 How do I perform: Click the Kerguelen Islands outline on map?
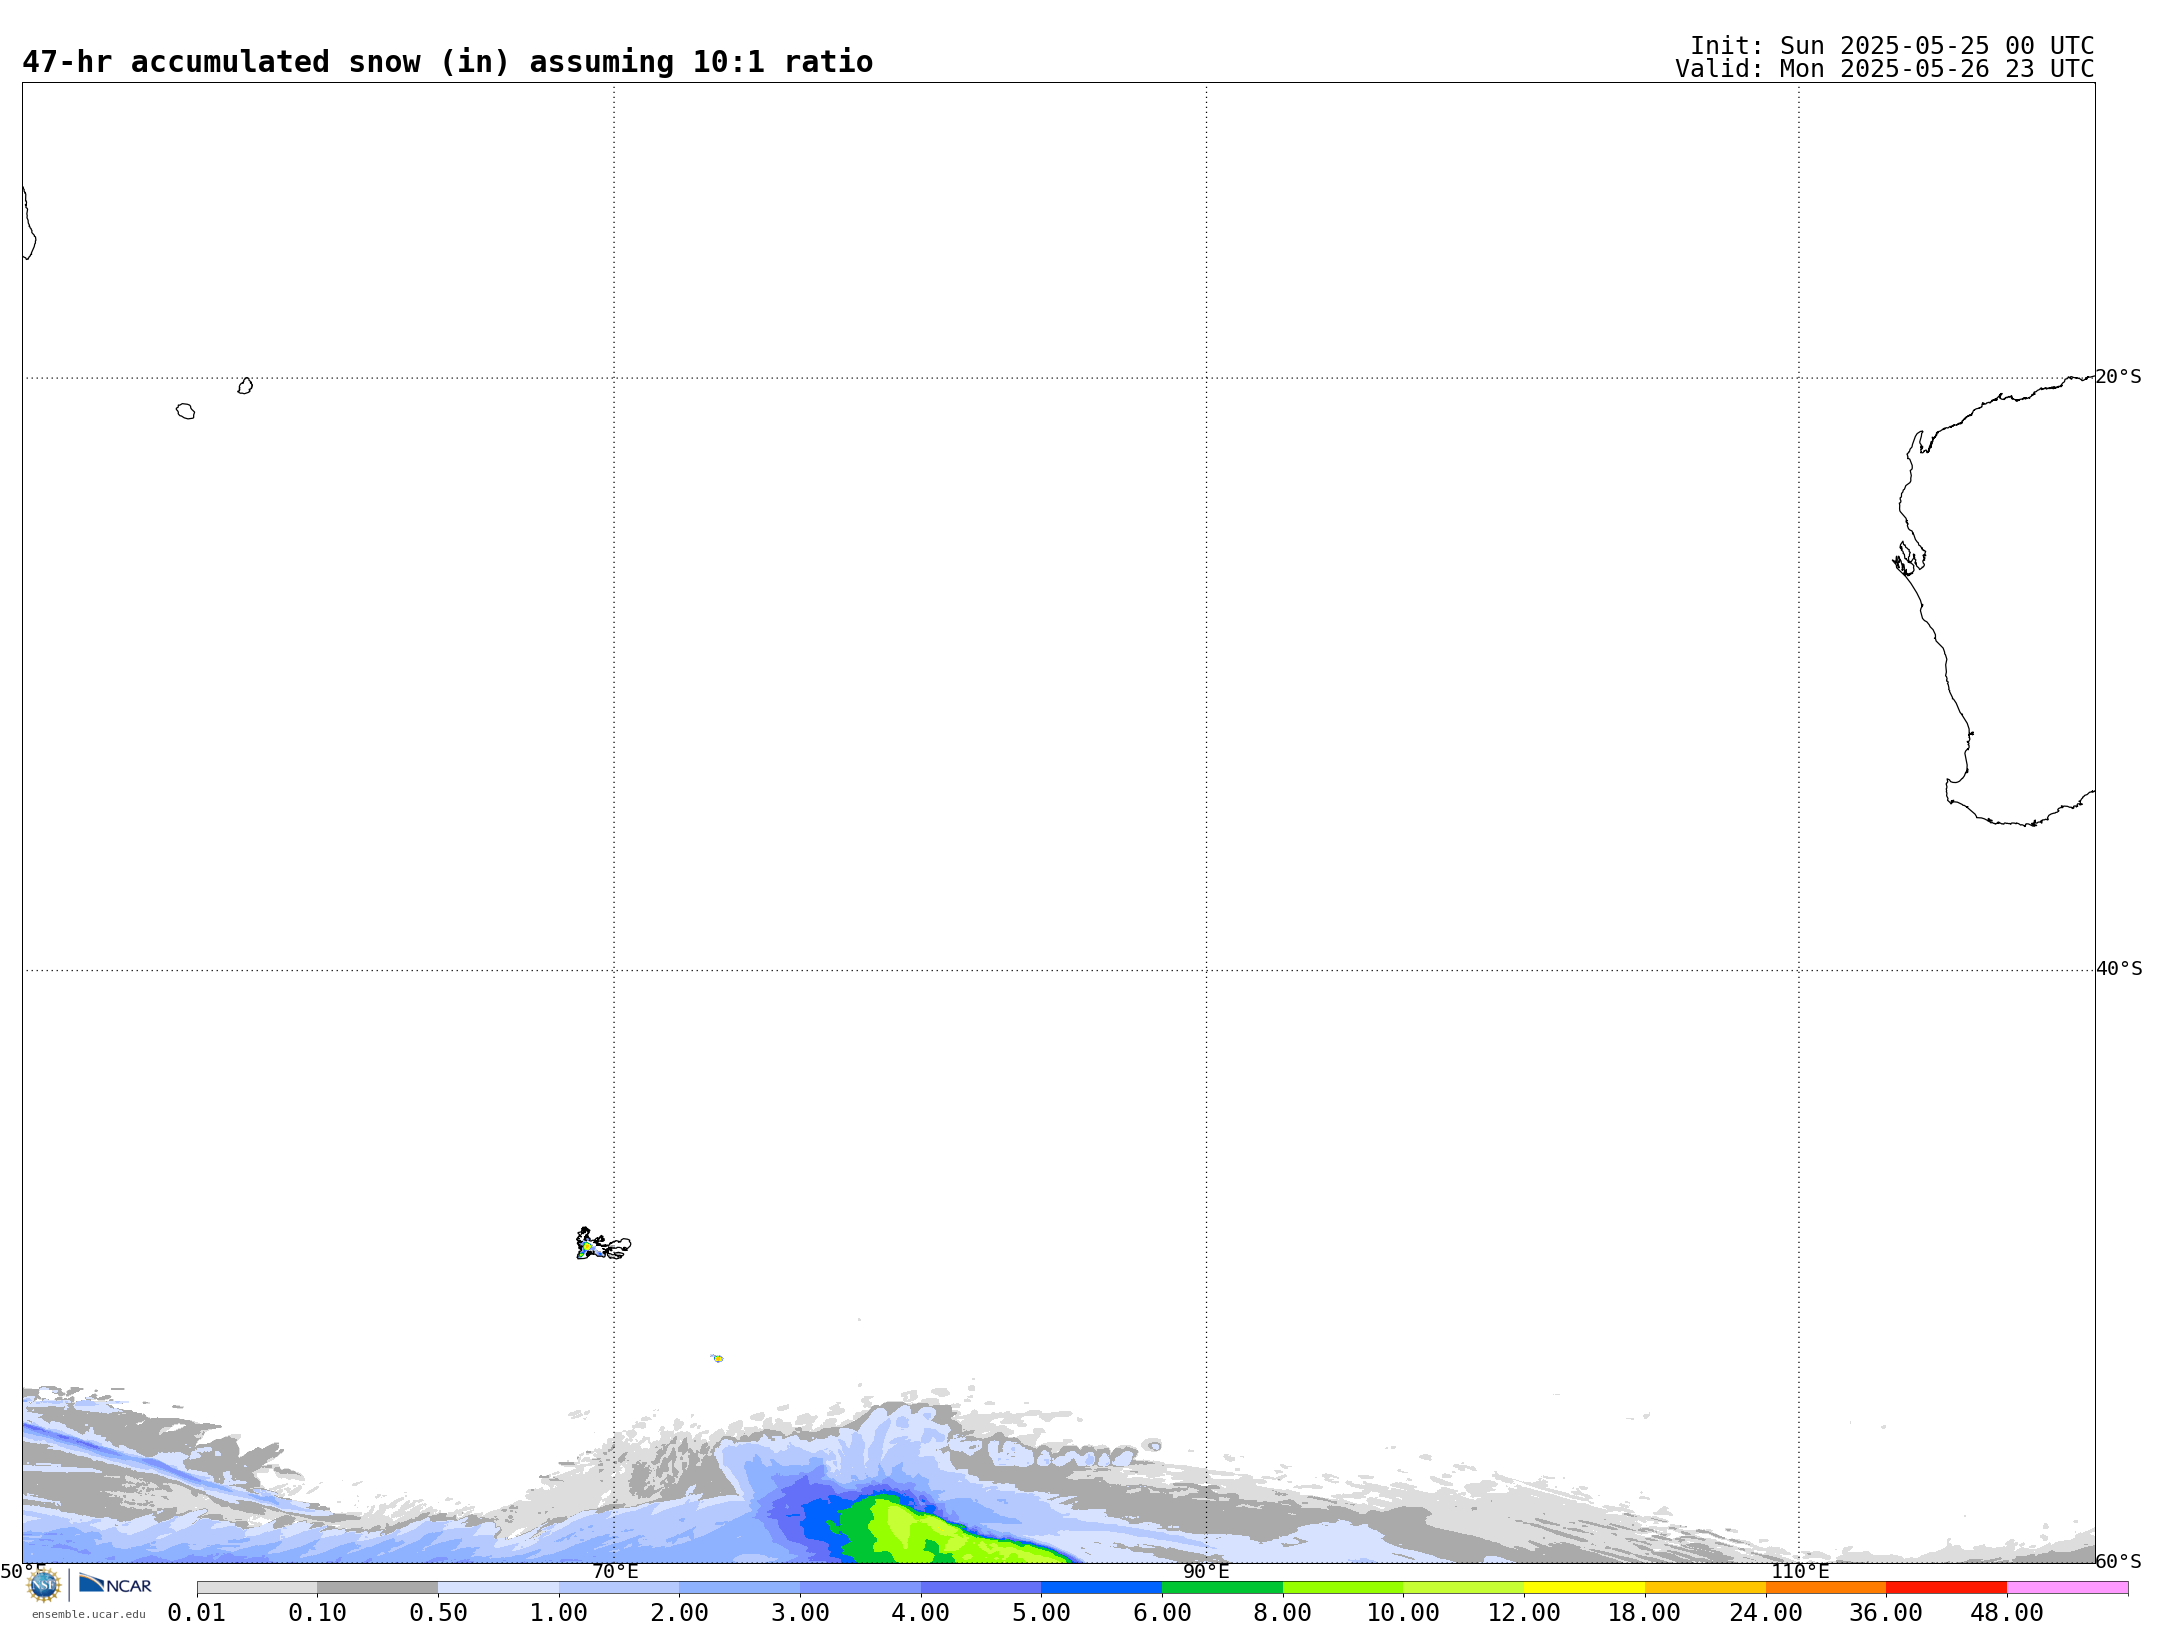tap(603, 1244)
